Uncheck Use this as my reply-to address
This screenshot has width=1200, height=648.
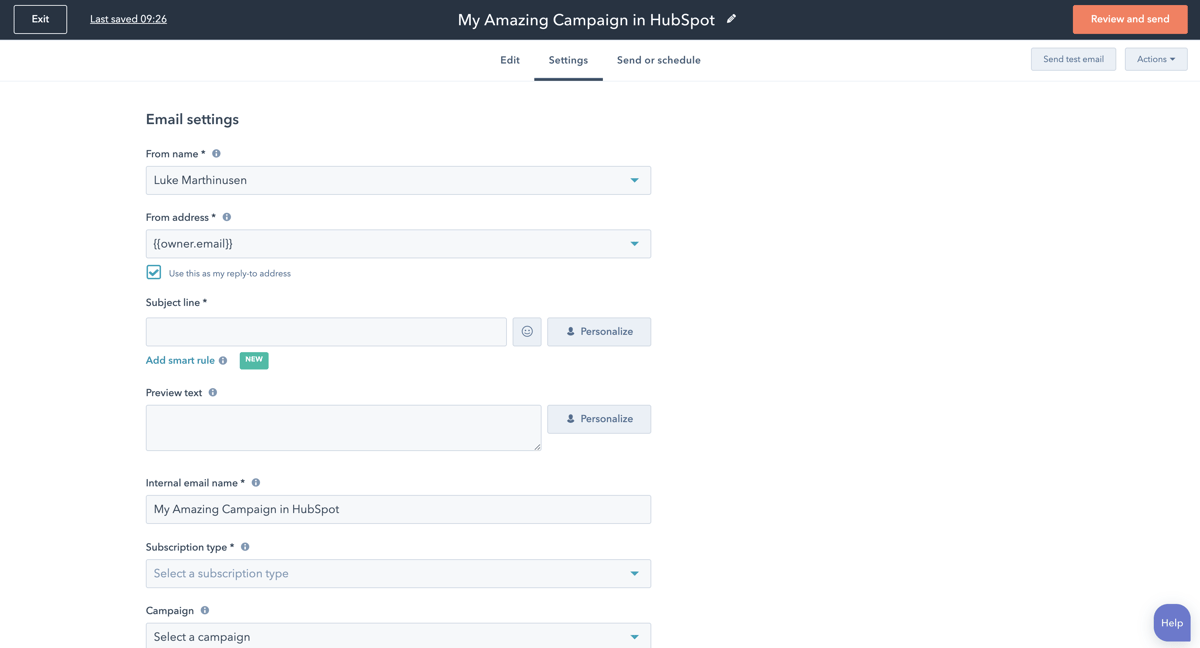(154, 272)
